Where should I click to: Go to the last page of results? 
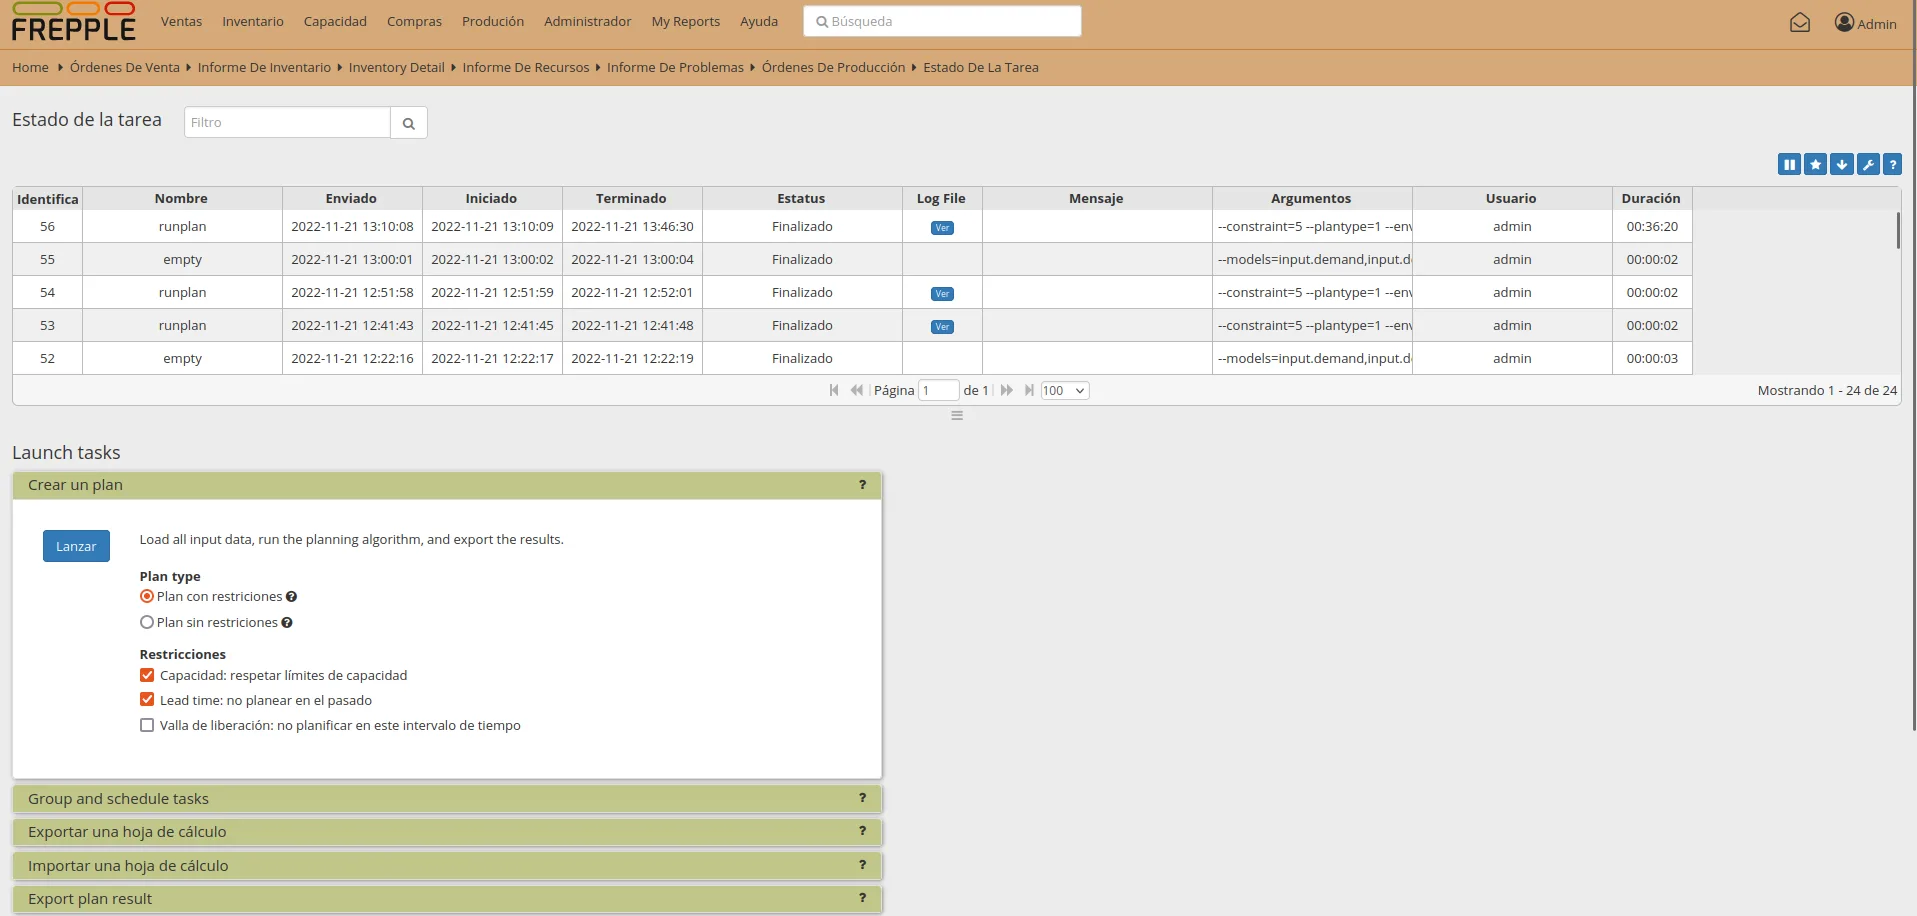1029,391
